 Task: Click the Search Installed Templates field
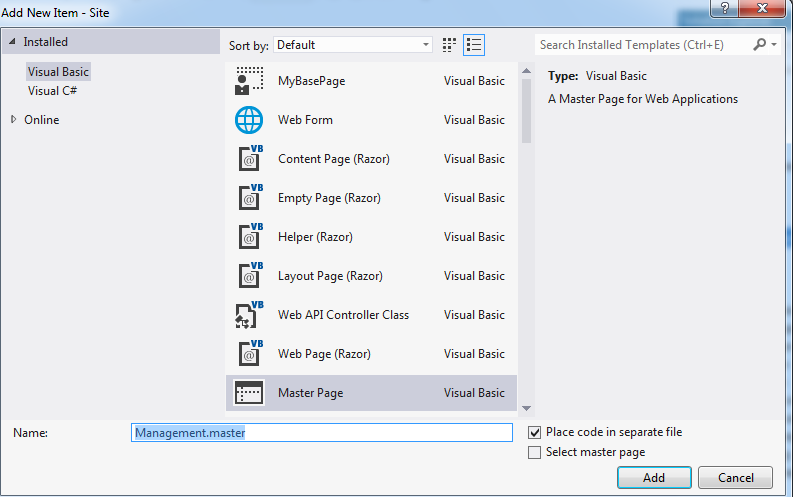(645, 45)
